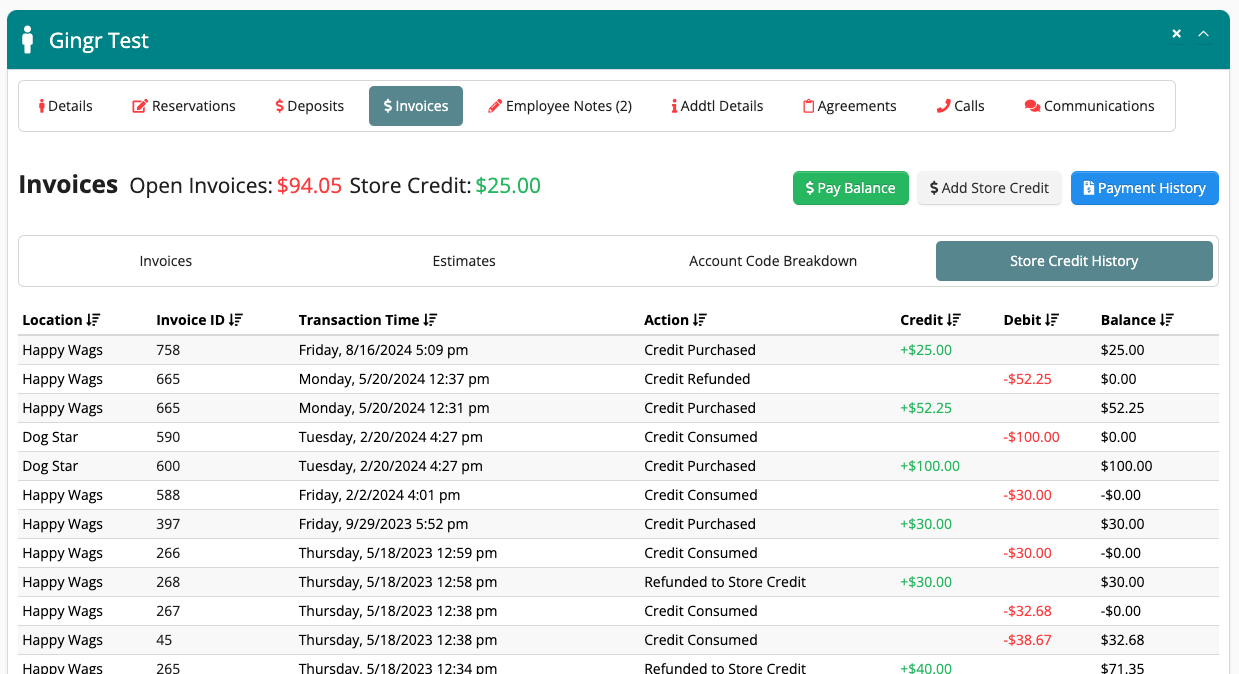Sort the Credit column

(955, 319)
